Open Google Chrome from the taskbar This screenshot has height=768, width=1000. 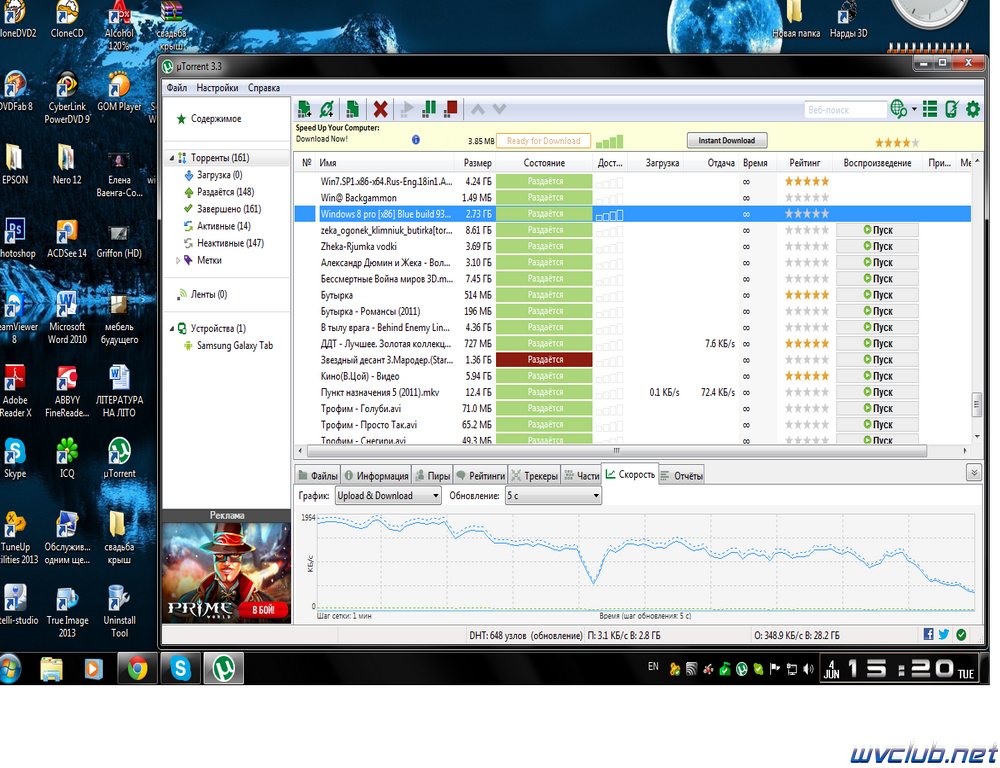pyautogui.click(x=137, y=668)
